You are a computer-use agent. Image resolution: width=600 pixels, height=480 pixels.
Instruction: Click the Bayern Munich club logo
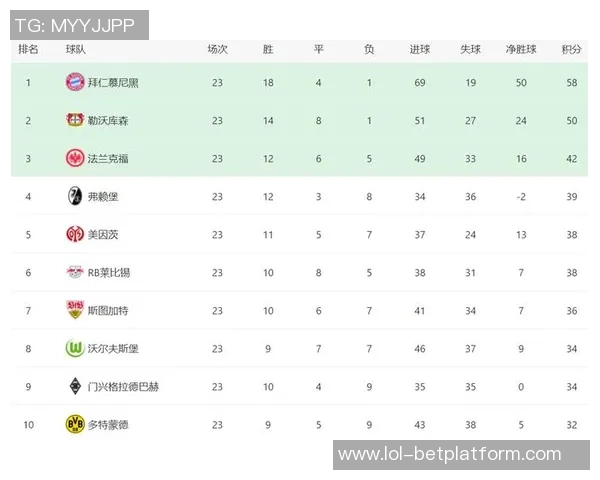click(74, 82)
